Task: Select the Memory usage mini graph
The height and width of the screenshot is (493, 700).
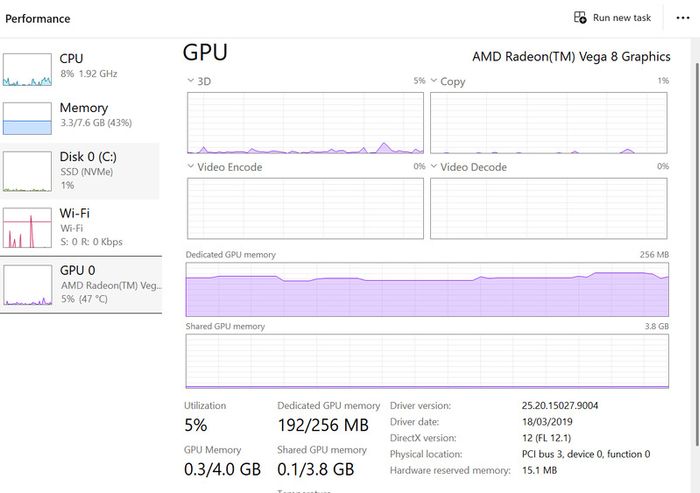Action: (27, 118)
